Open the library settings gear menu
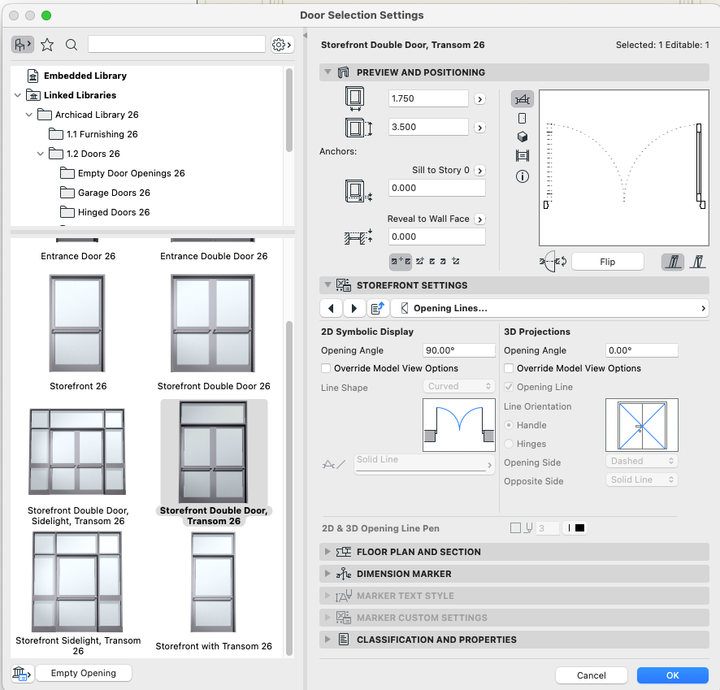The height and width of the screenshot is (690, 720). pyautogui.click(x=281, y=45)
